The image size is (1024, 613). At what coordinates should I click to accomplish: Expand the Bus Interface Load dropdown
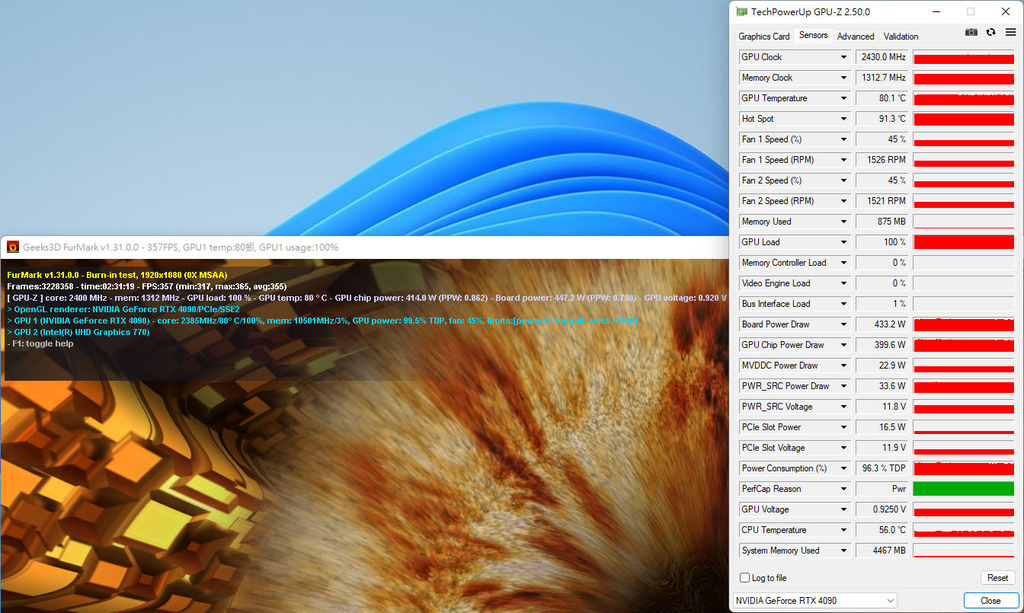click(x=843, y=304)
